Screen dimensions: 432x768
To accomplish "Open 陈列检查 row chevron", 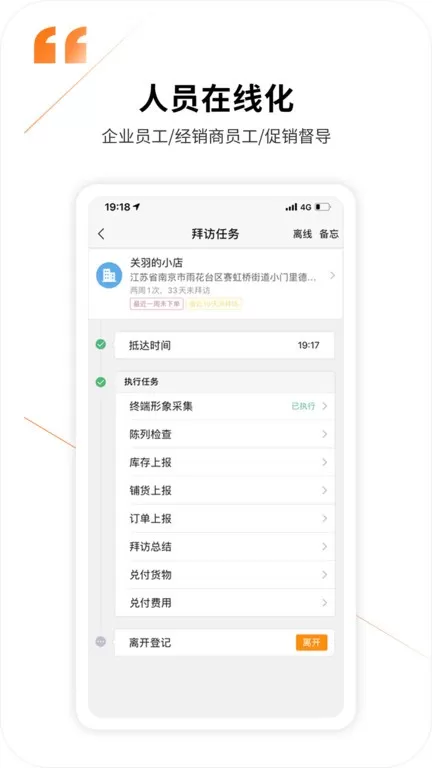I will pyautogui.click(x=324, y=434).
